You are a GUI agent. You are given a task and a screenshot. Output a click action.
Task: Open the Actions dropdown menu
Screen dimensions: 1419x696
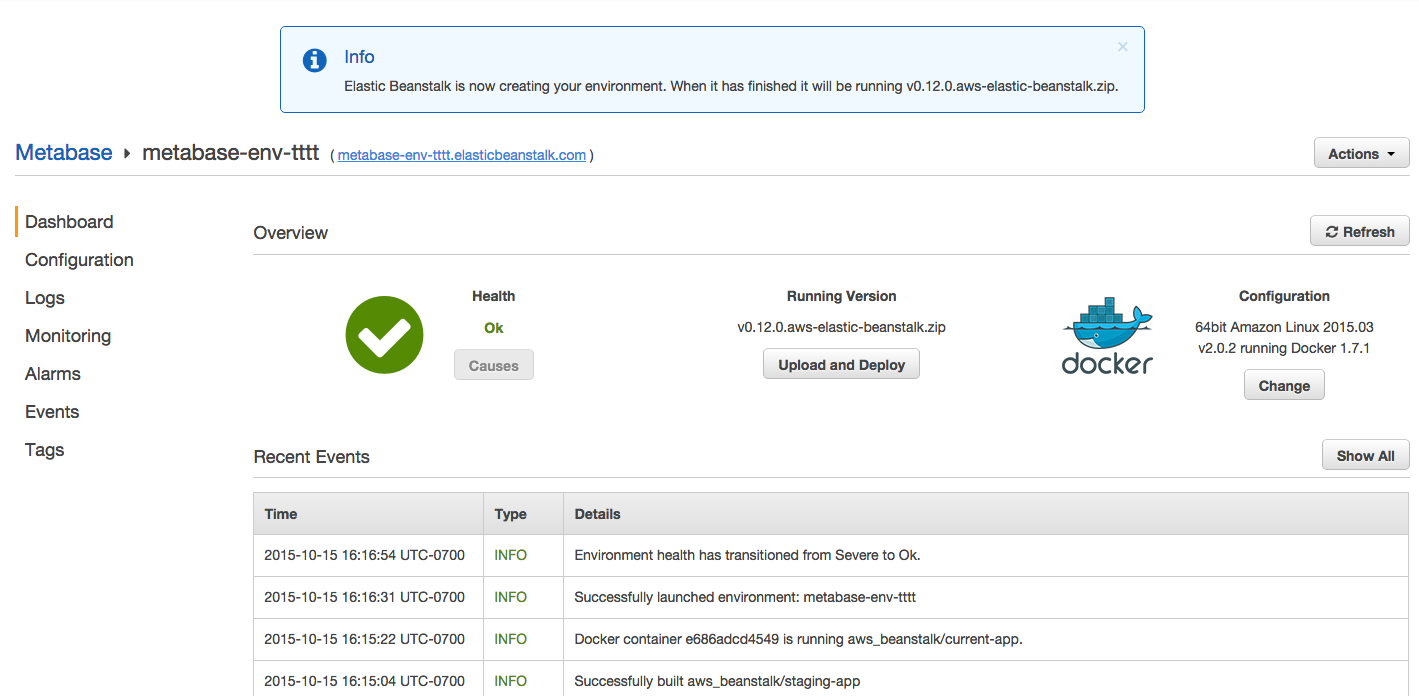coord(1361,154)
